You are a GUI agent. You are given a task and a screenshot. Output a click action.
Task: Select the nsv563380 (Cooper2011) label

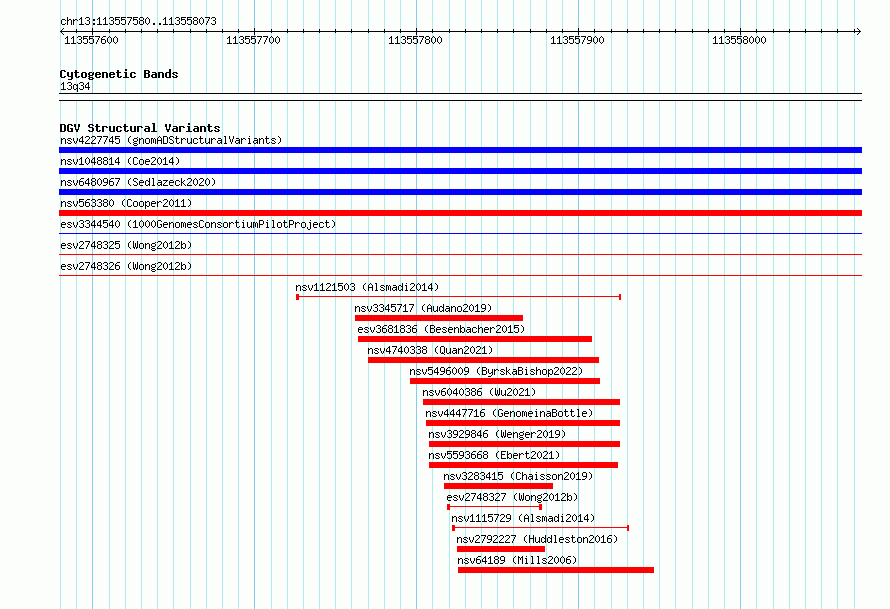126,203
